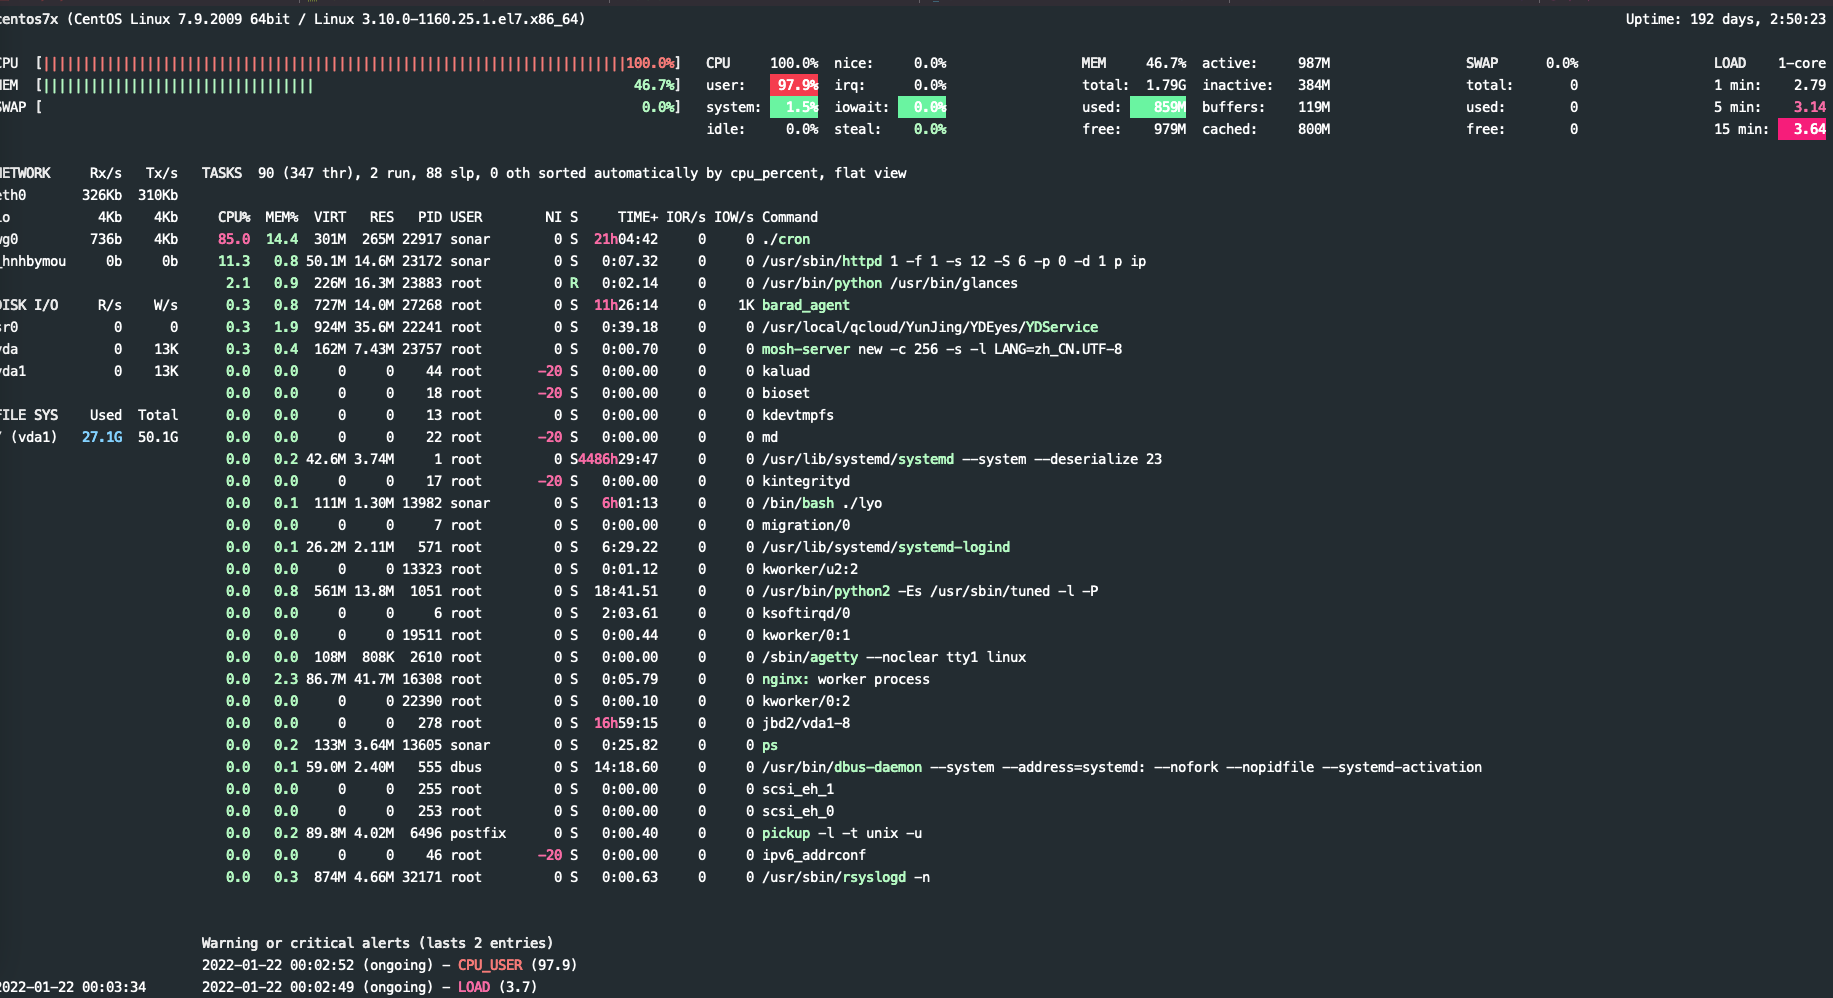This screenshot has width=1833, height=998.
Task: Select the "TIME+" column header
Action: point(638,217)
